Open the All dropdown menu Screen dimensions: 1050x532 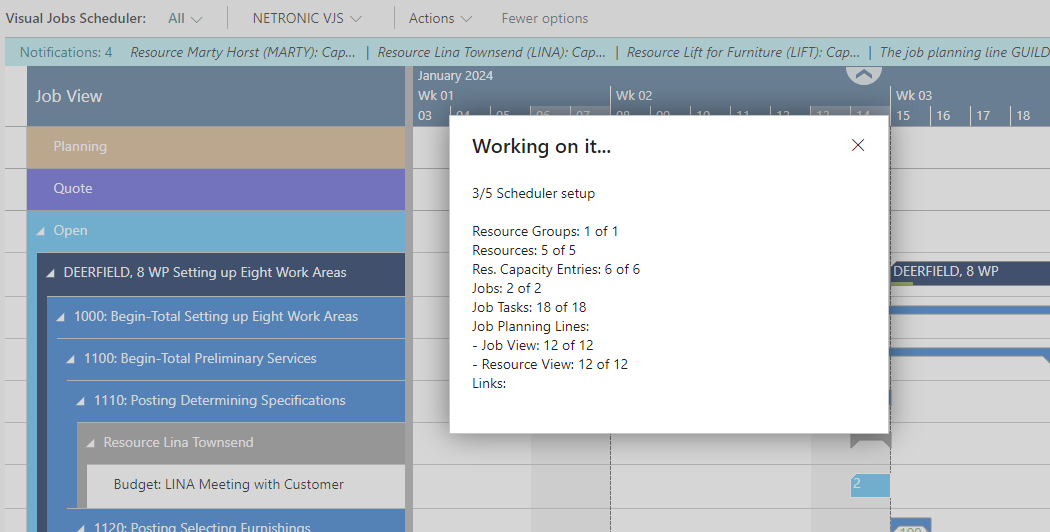[x=185, y=18]
